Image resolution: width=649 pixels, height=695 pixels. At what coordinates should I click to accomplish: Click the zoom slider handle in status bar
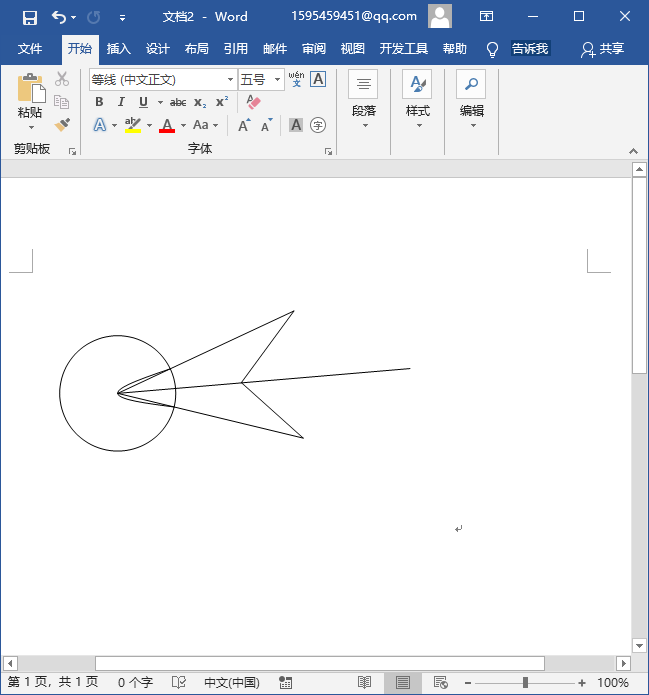pos(525,682)
